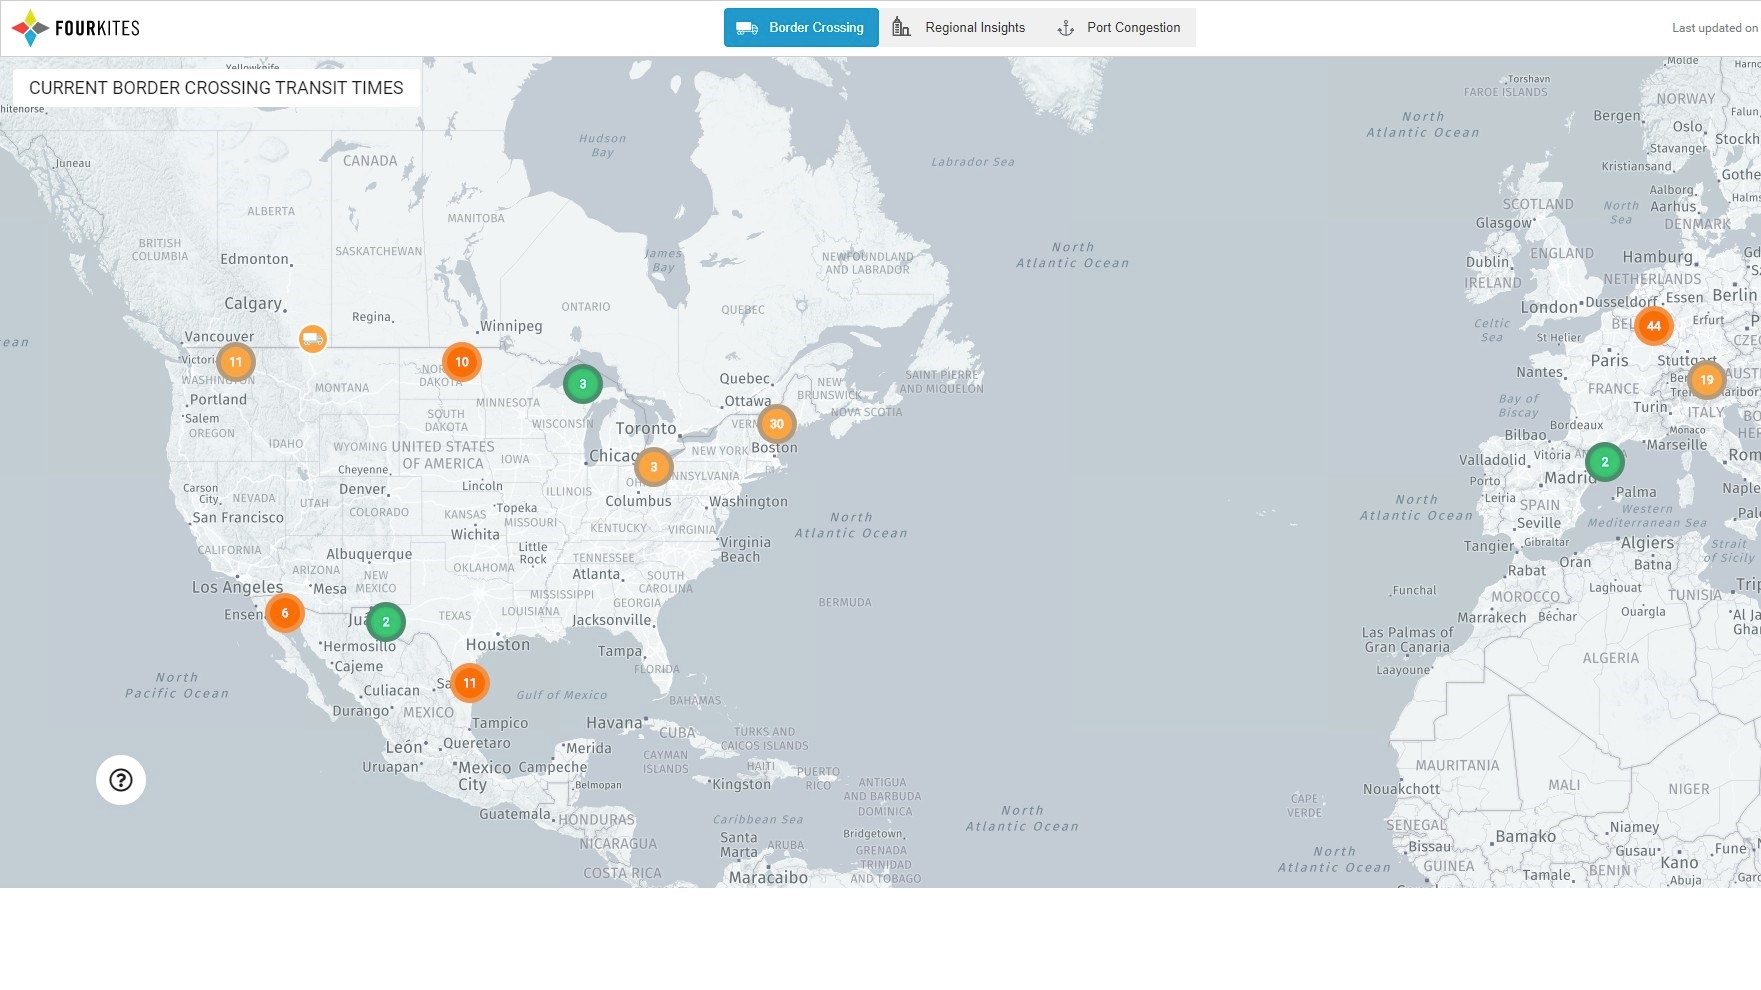The height and width of the screenshot is (990, 1761).
Task: Click orange cluster 3 near Chicago
Action: (654, 467)
